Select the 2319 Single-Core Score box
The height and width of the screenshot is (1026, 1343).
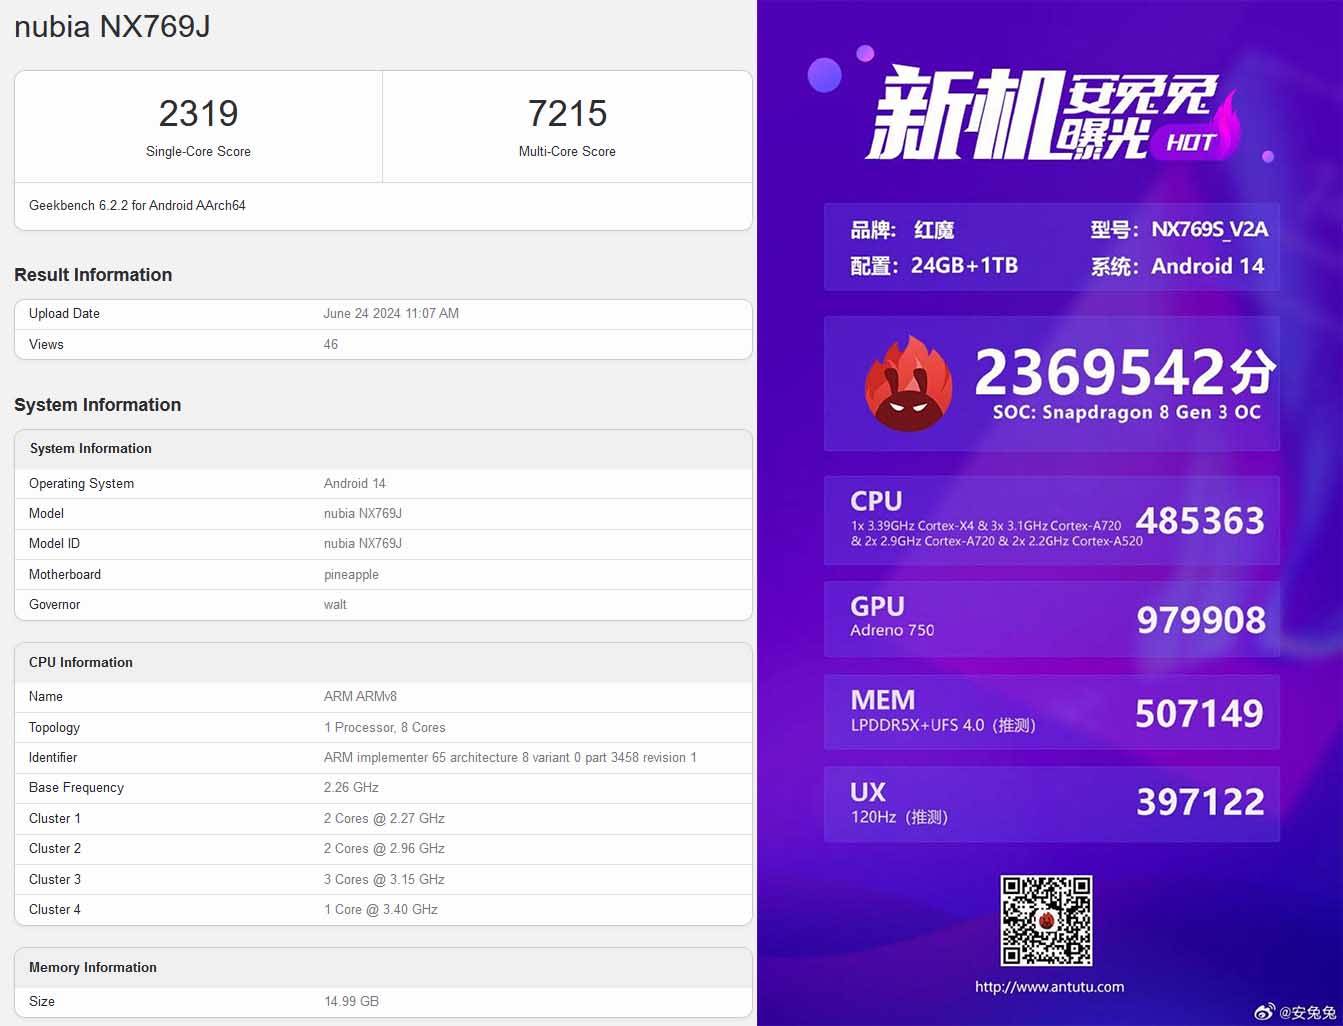point(198,127)
